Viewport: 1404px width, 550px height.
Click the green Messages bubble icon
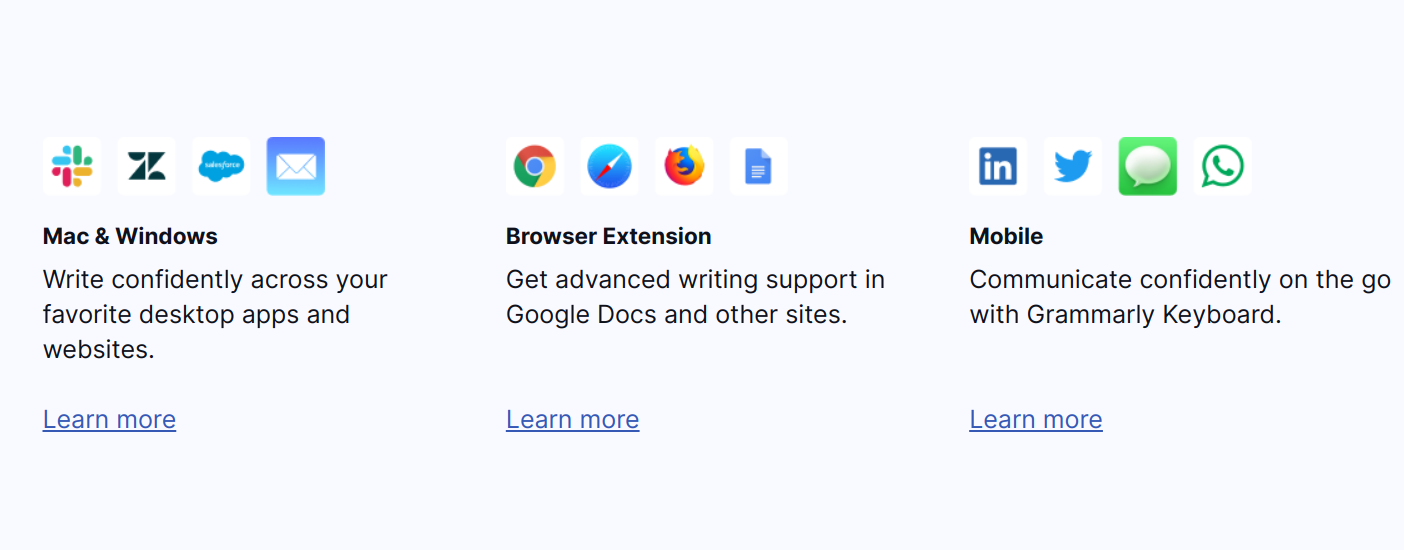(1148, 166)
